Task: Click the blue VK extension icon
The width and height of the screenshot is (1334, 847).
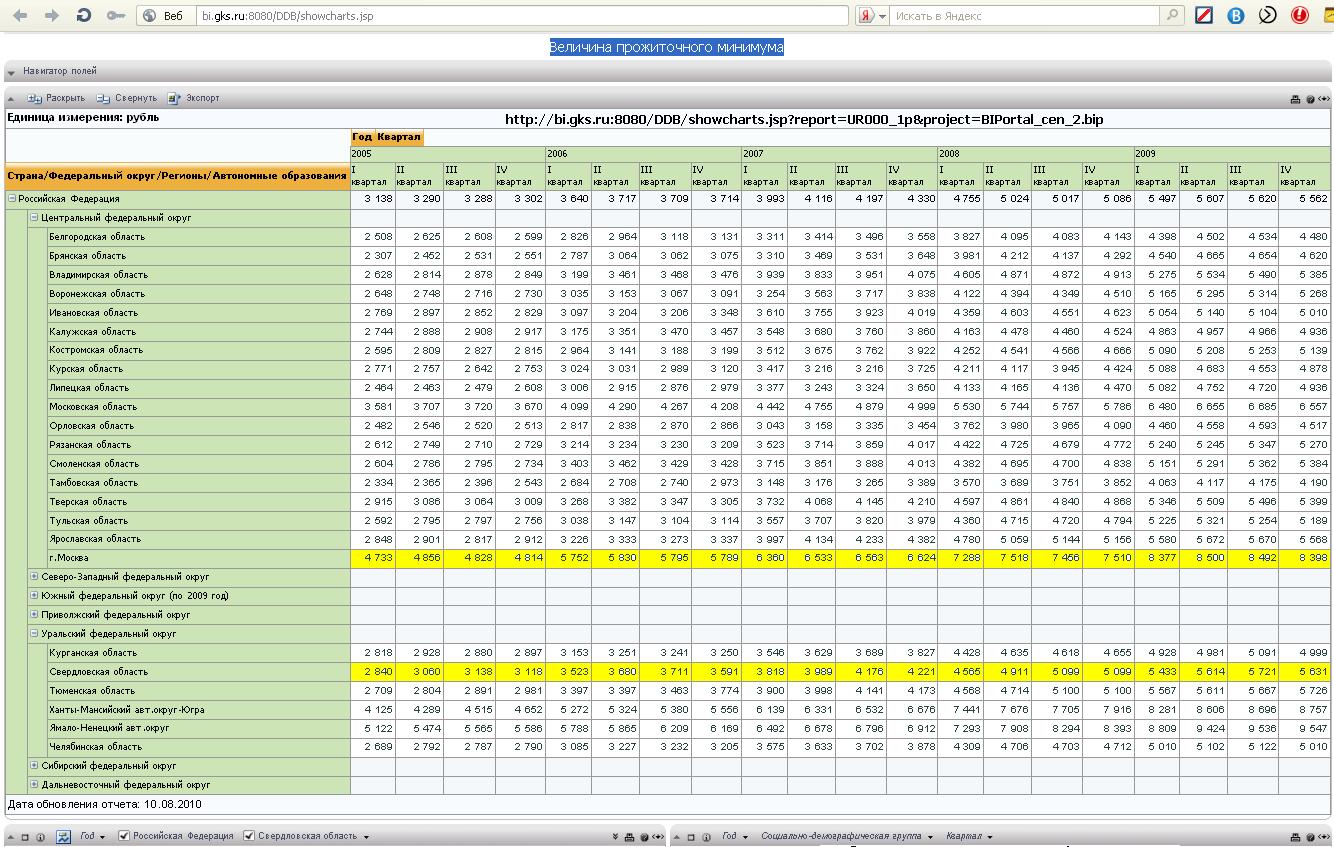Action: tap(1236, 16)
